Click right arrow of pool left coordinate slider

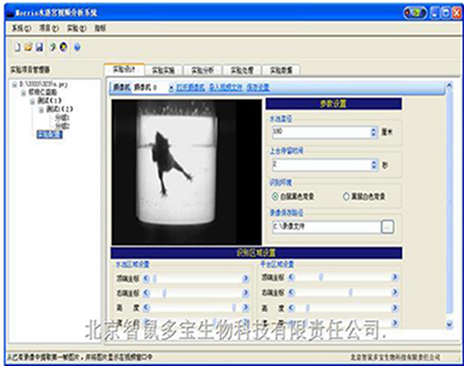tap(245, 293)
